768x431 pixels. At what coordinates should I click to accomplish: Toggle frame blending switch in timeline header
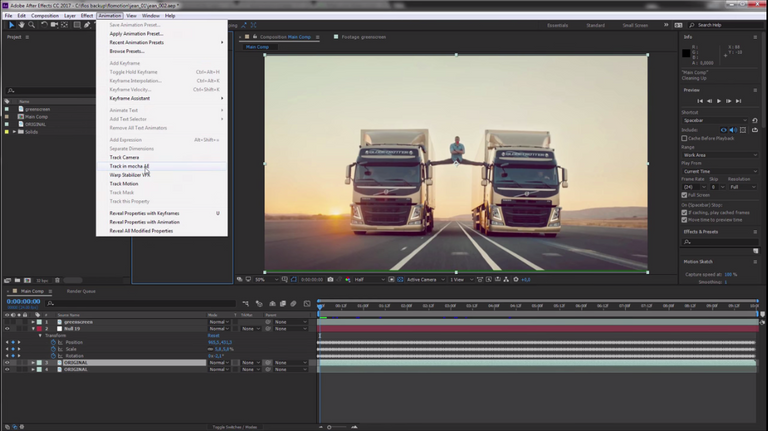click(283, 304)
